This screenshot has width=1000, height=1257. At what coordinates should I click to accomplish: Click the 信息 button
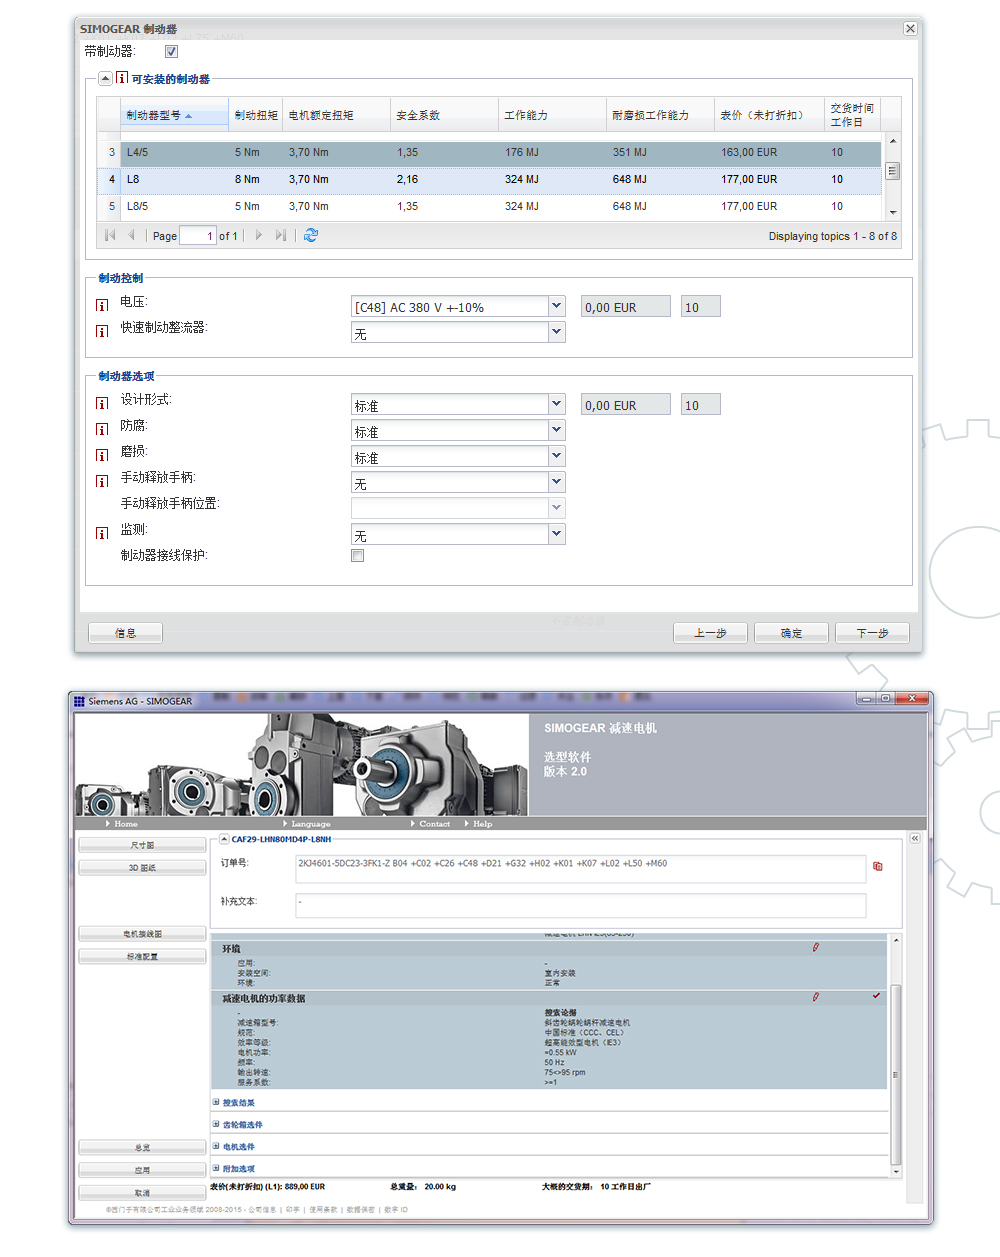[125, 633]
